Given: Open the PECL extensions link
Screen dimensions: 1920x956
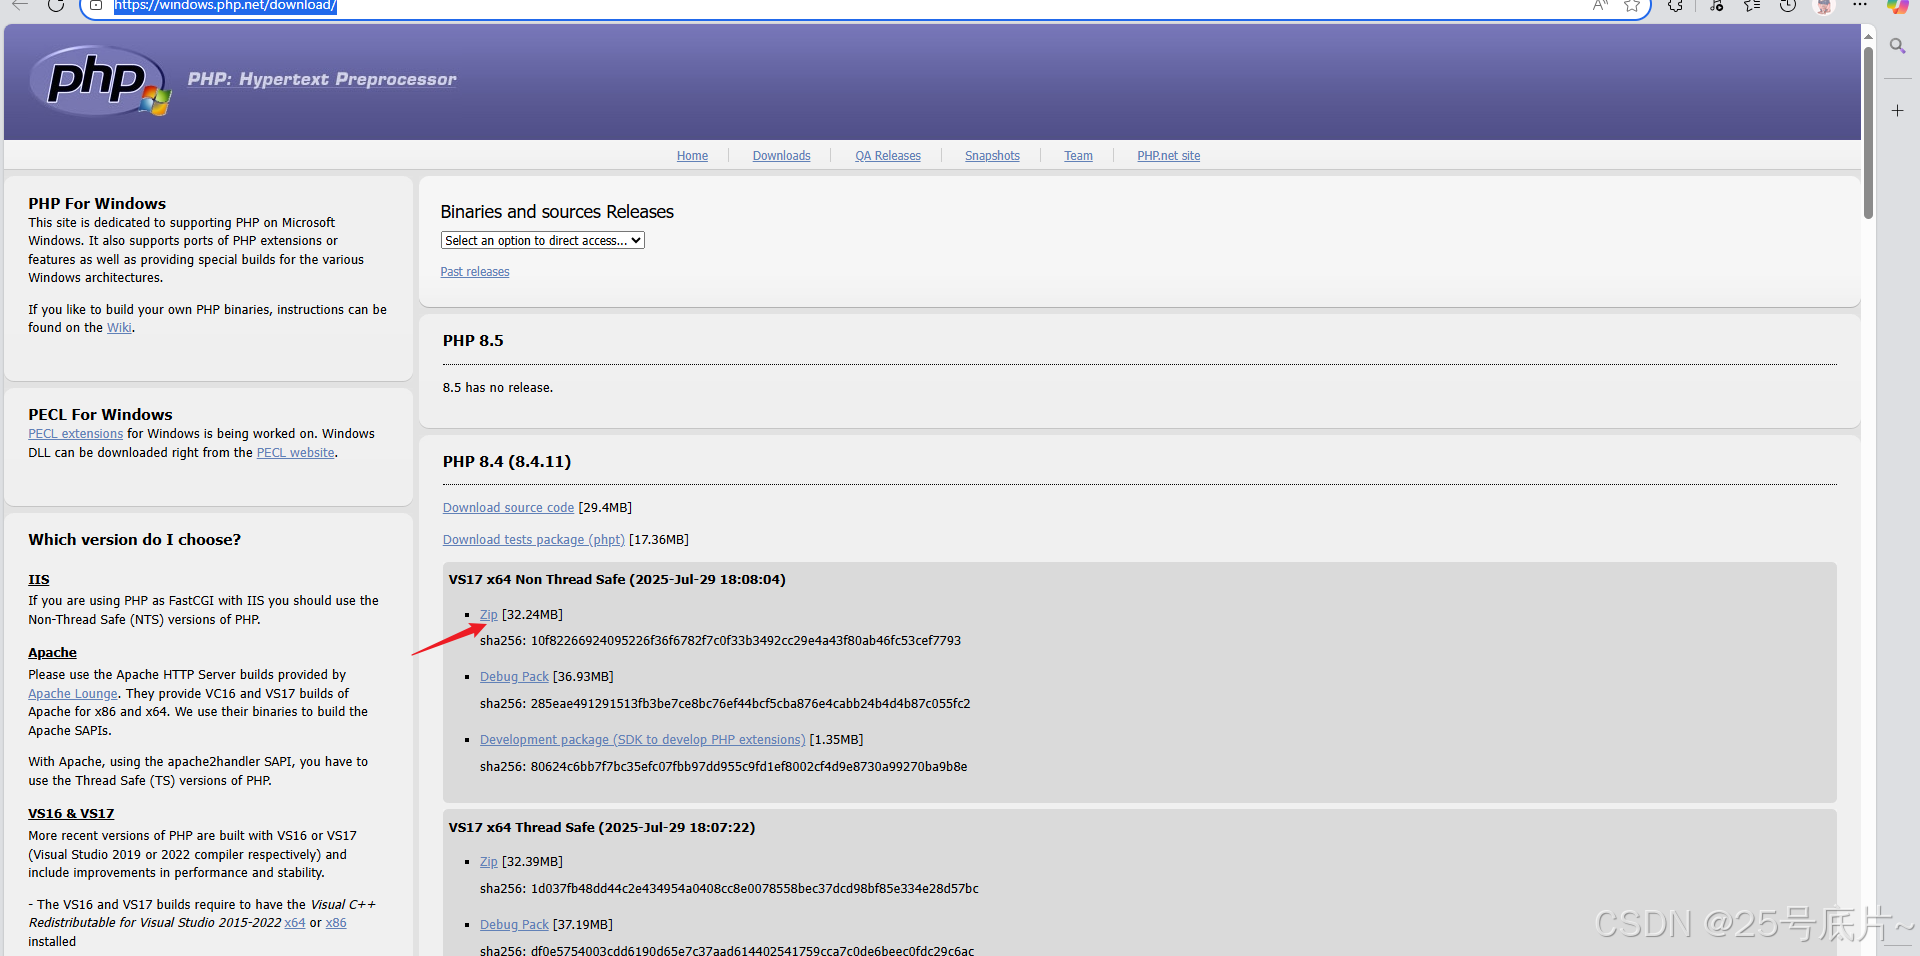Looking at the screenshot, I should (75, 434).
